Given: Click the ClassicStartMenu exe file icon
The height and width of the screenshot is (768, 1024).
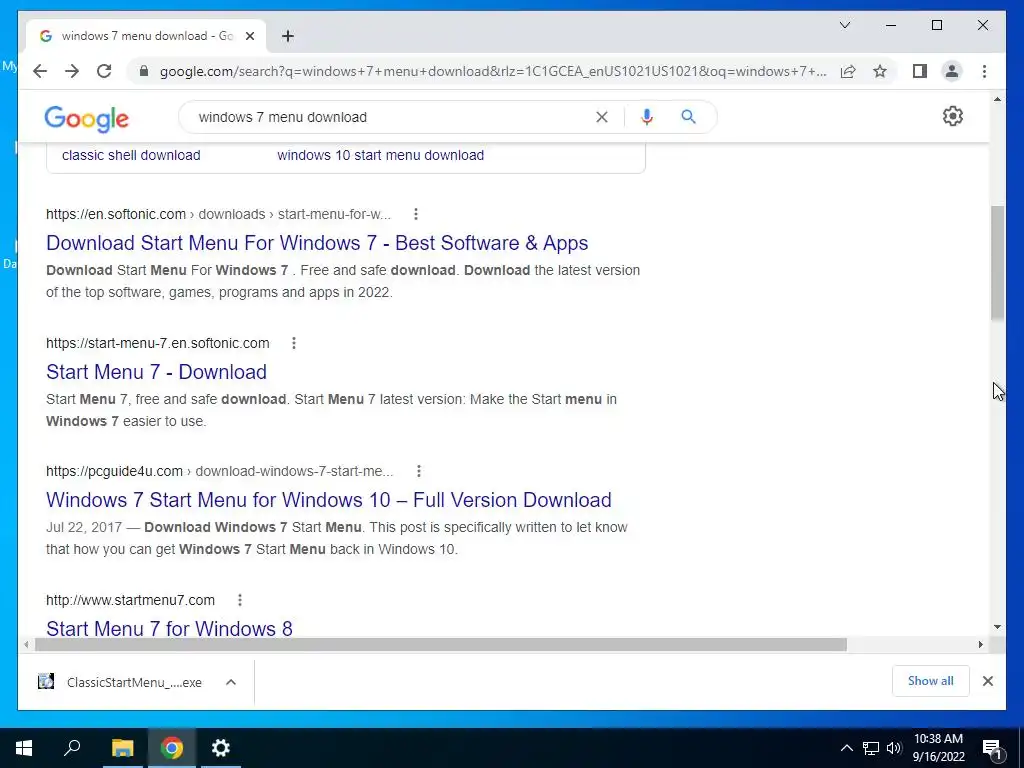Looking at the screenshot, I should pyautogui.click(x=46, y=682).
